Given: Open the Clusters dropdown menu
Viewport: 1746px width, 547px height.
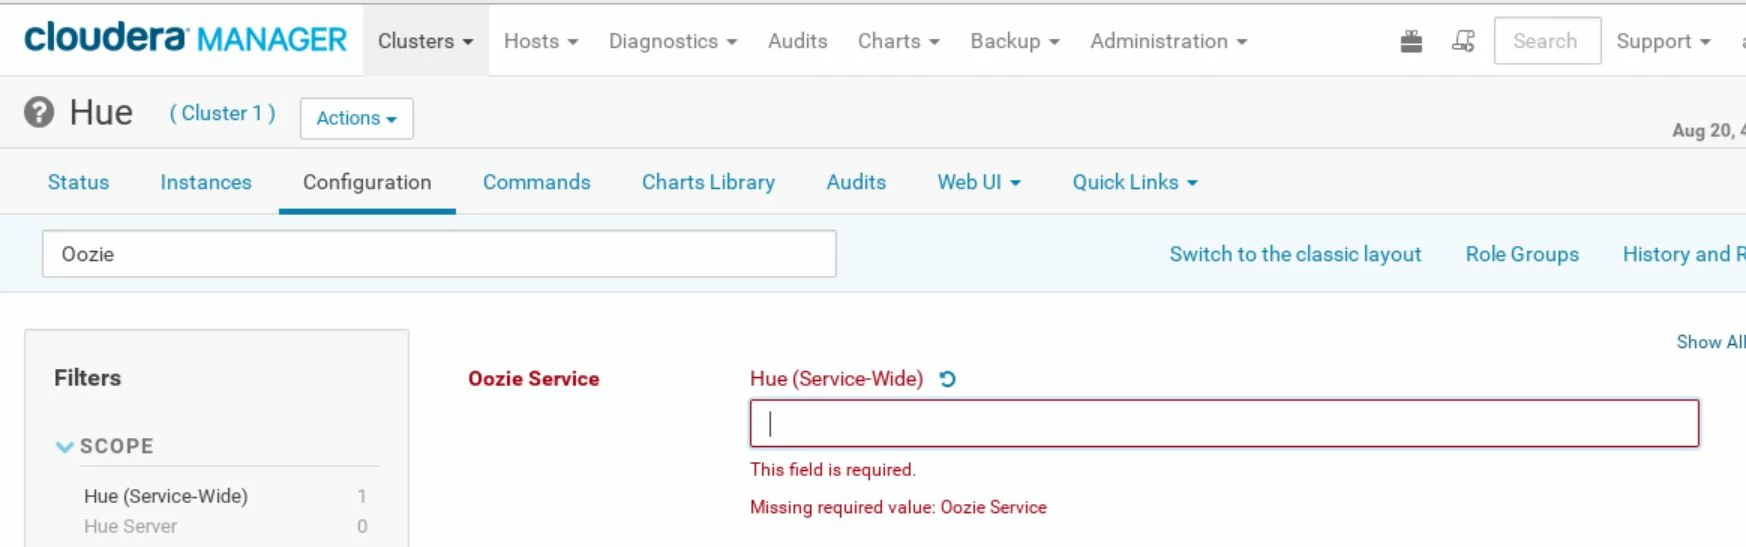Looking at the screenshot, I should 425,41.
